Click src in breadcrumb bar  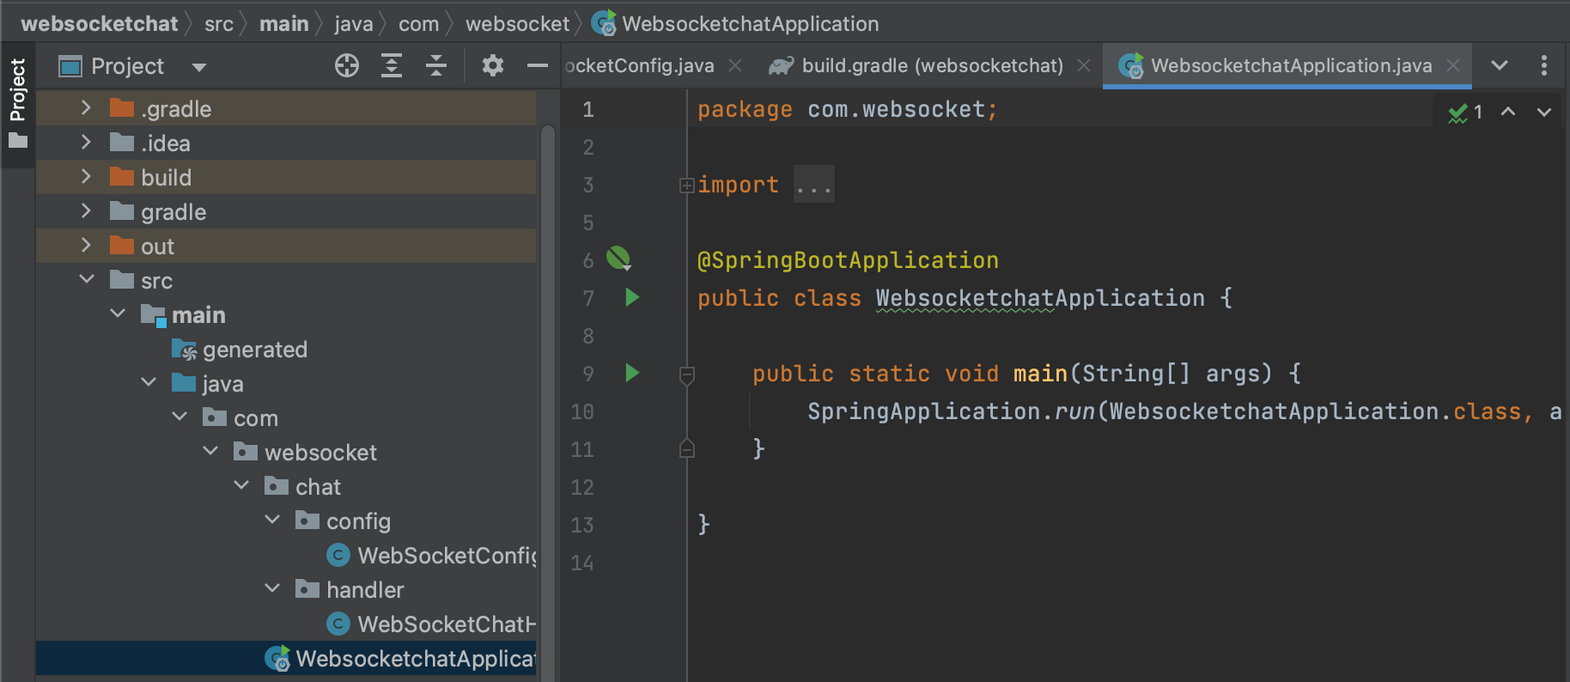tap(219, 23)
